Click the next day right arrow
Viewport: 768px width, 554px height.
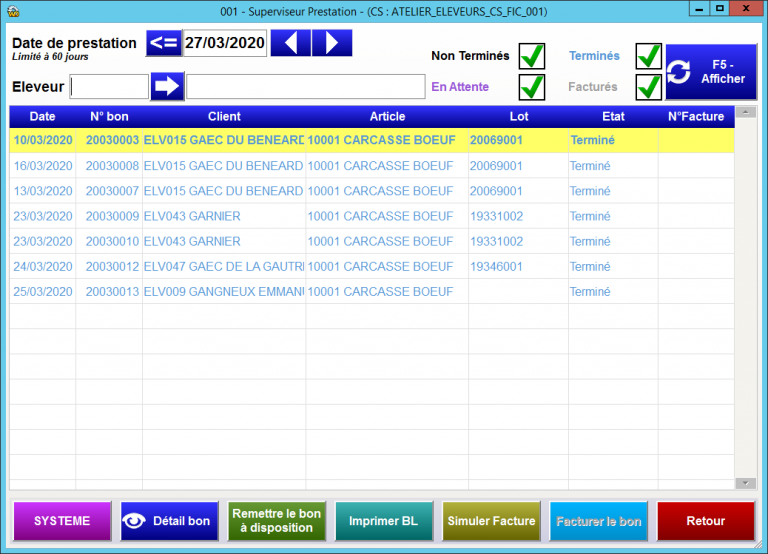pyautogui.click(x=332, y=44)
